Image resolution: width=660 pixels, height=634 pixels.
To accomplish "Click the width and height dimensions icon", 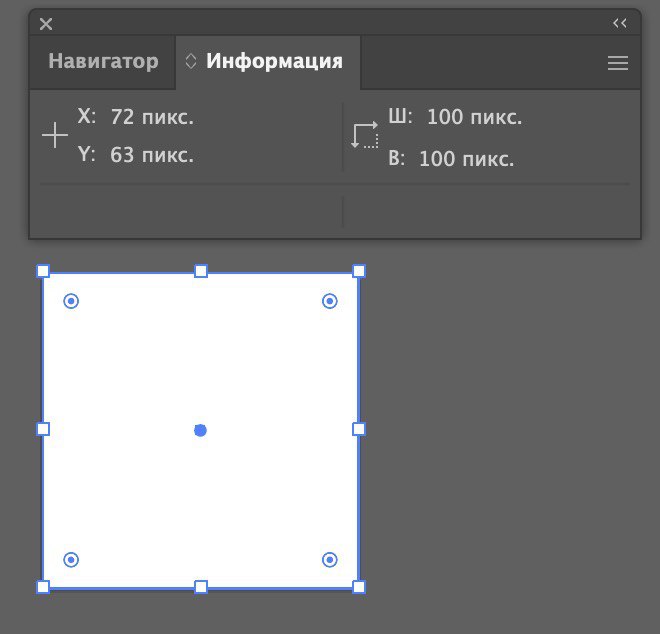I will [x=365, y=136].
